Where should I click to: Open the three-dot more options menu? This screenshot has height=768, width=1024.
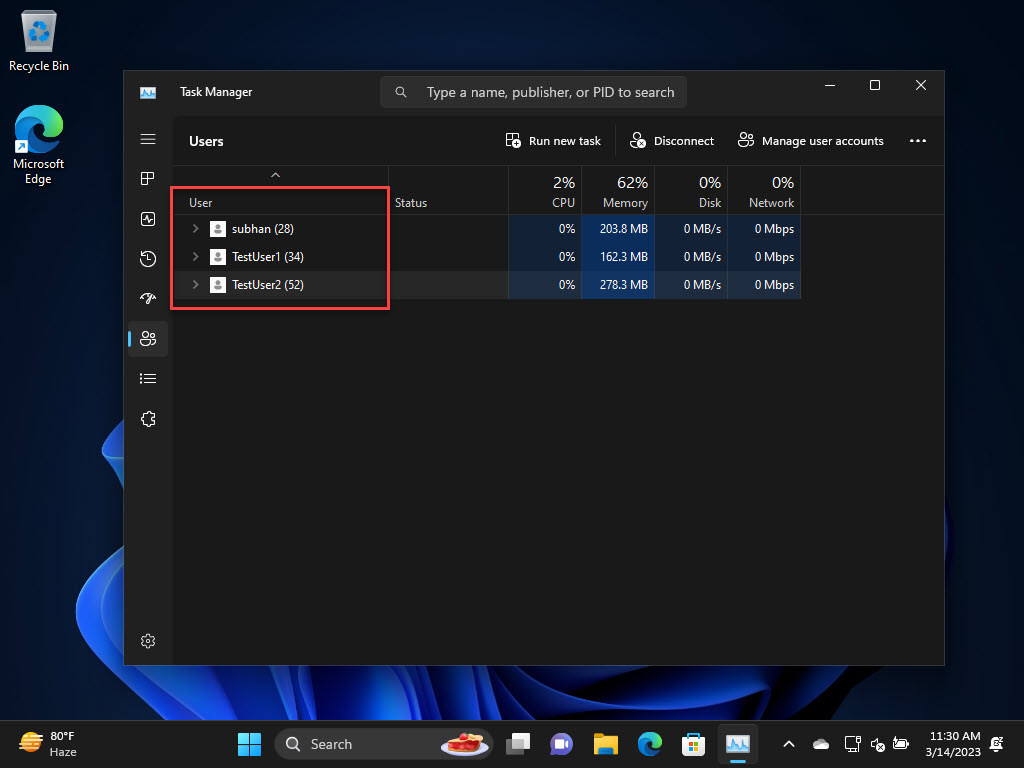(918, 140)
